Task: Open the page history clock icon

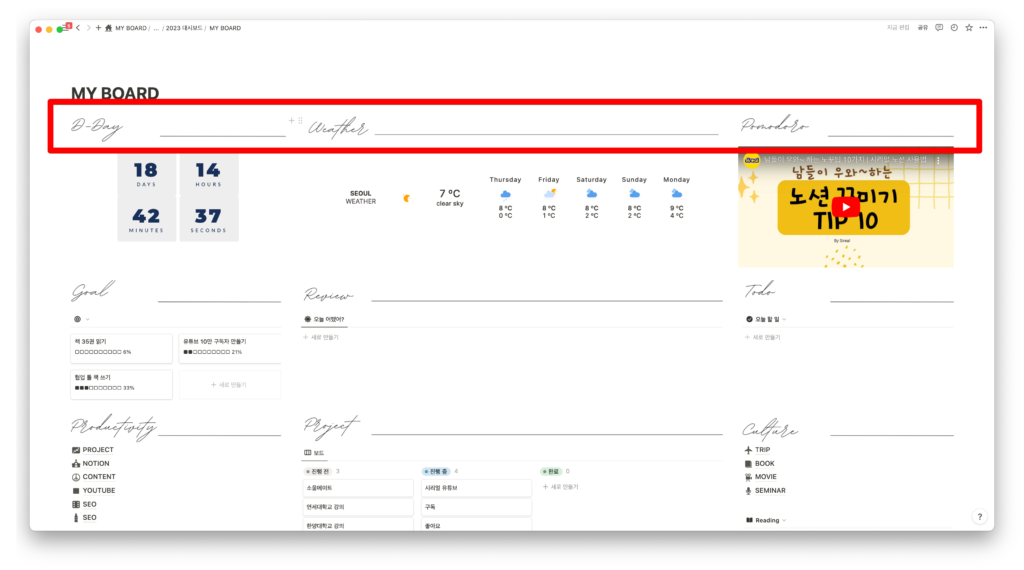Action: (x=953, y=28)
